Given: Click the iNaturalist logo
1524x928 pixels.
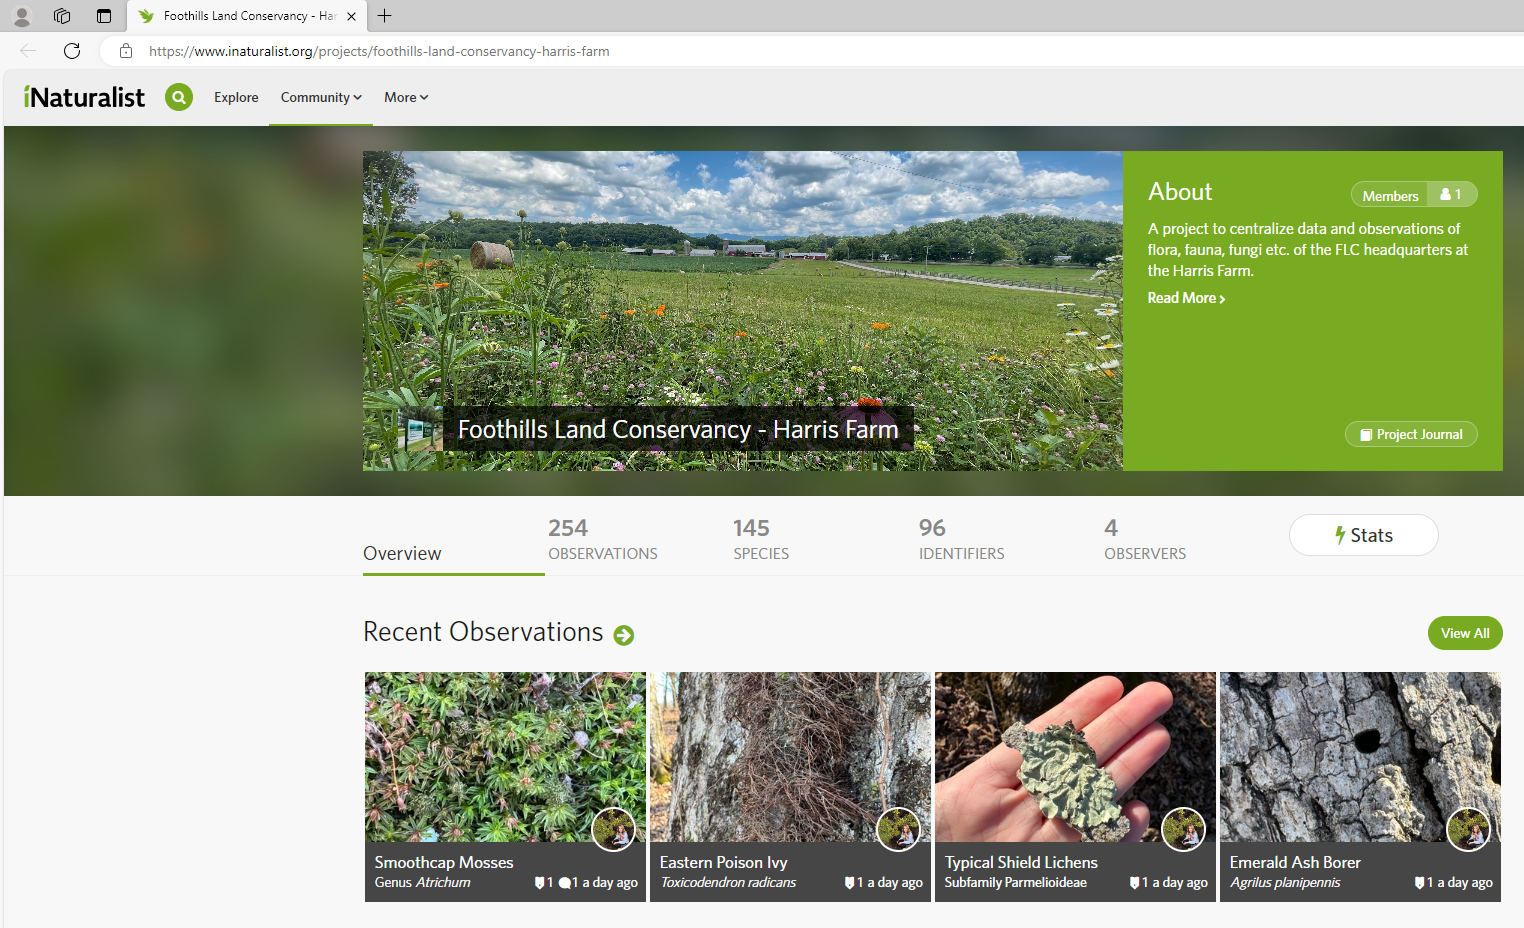Looking at the screenshot, I should (x=83, y=96).
